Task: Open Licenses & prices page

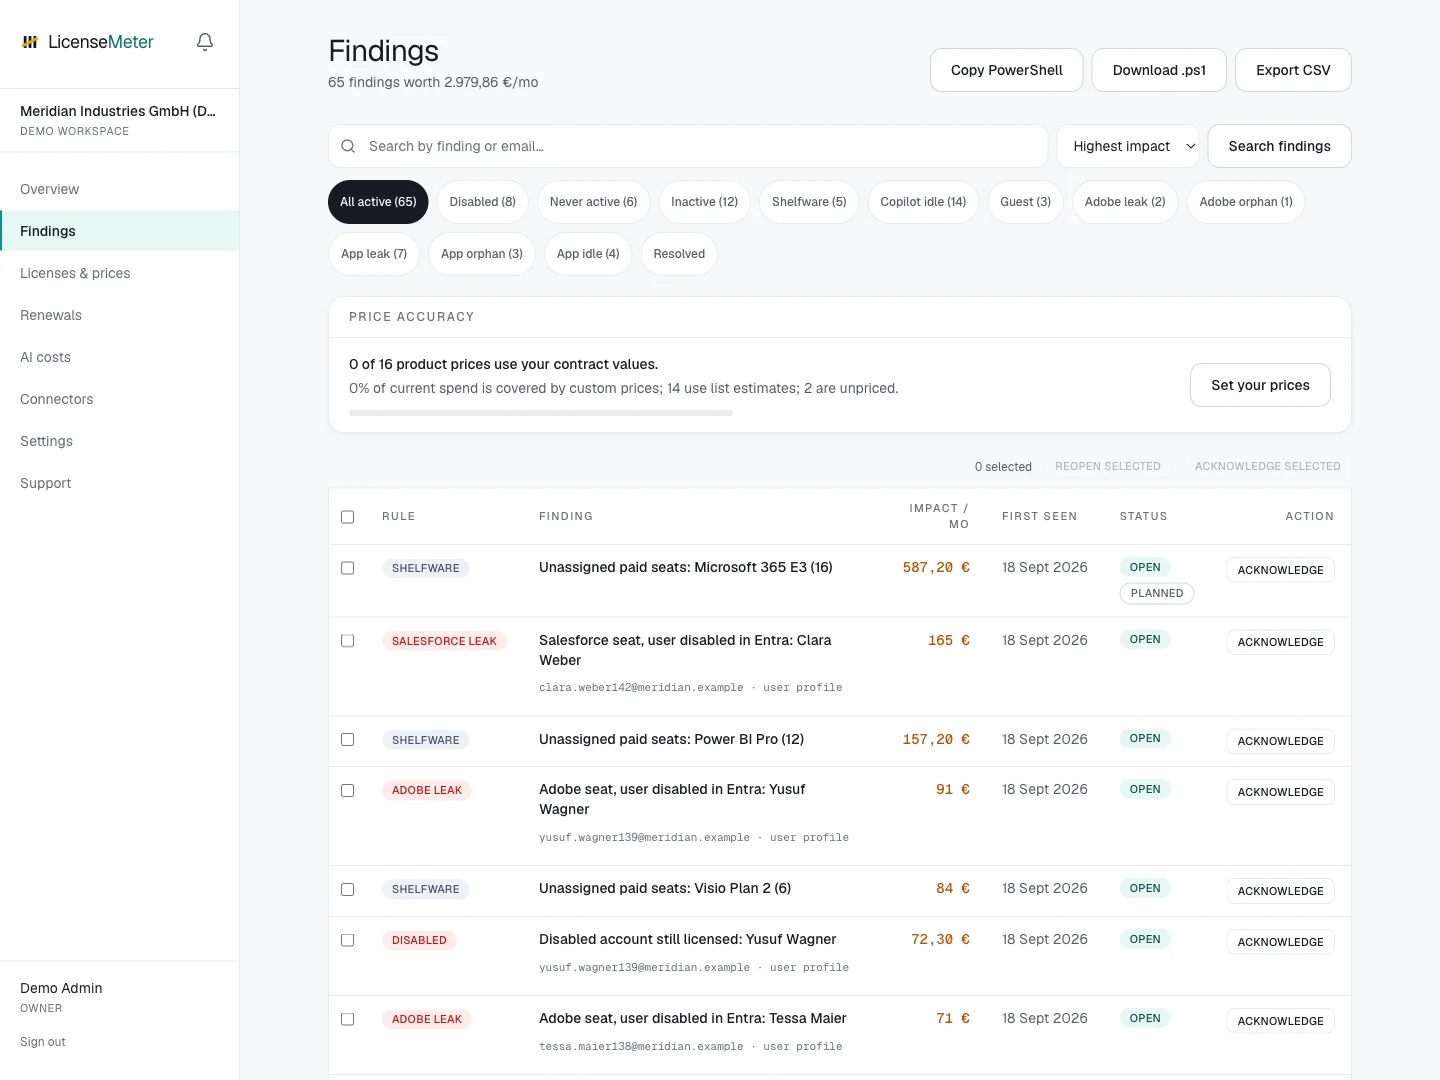Action: 120,273
